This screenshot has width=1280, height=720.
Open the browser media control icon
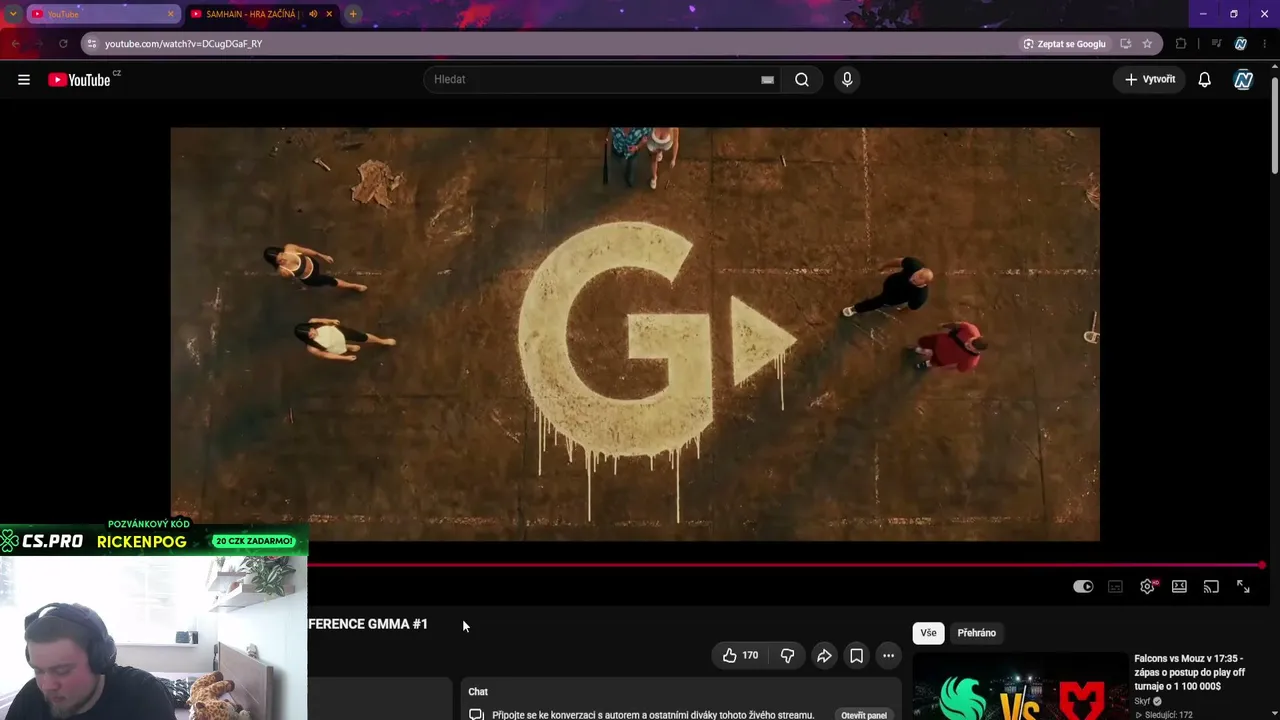click(1216, 44)
